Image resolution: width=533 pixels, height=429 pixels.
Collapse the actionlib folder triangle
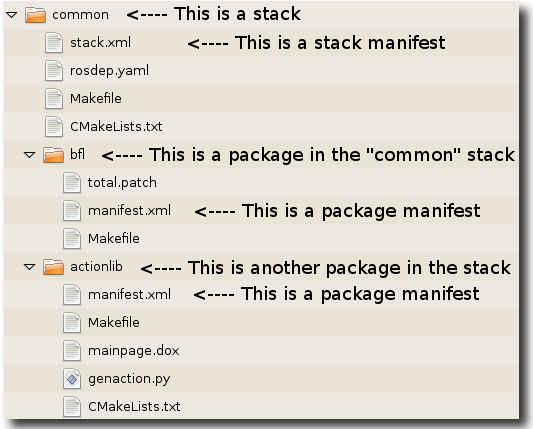(x=30, y=267)
